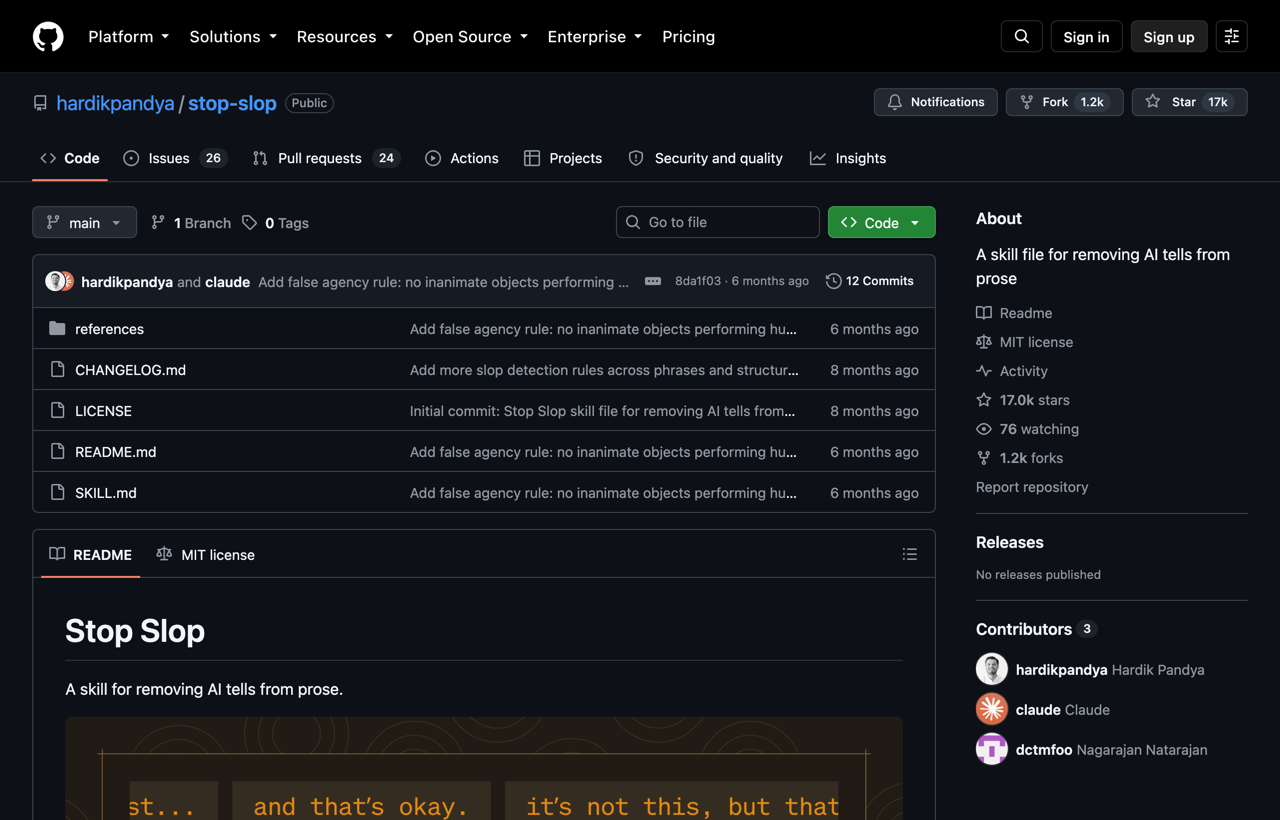
Task: Click the Sign up button
Action: click(1169, 37)
